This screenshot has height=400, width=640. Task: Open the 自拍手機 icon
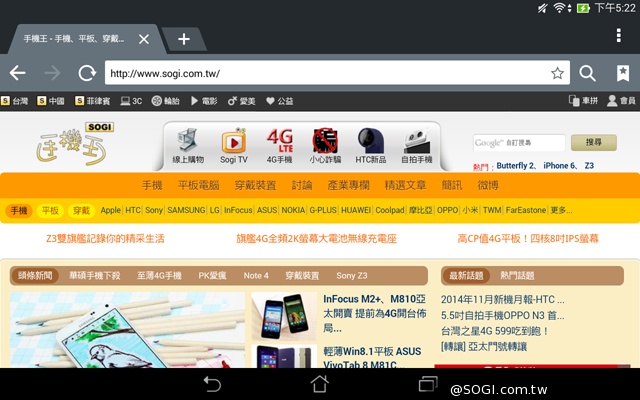(x=417, y=146)
